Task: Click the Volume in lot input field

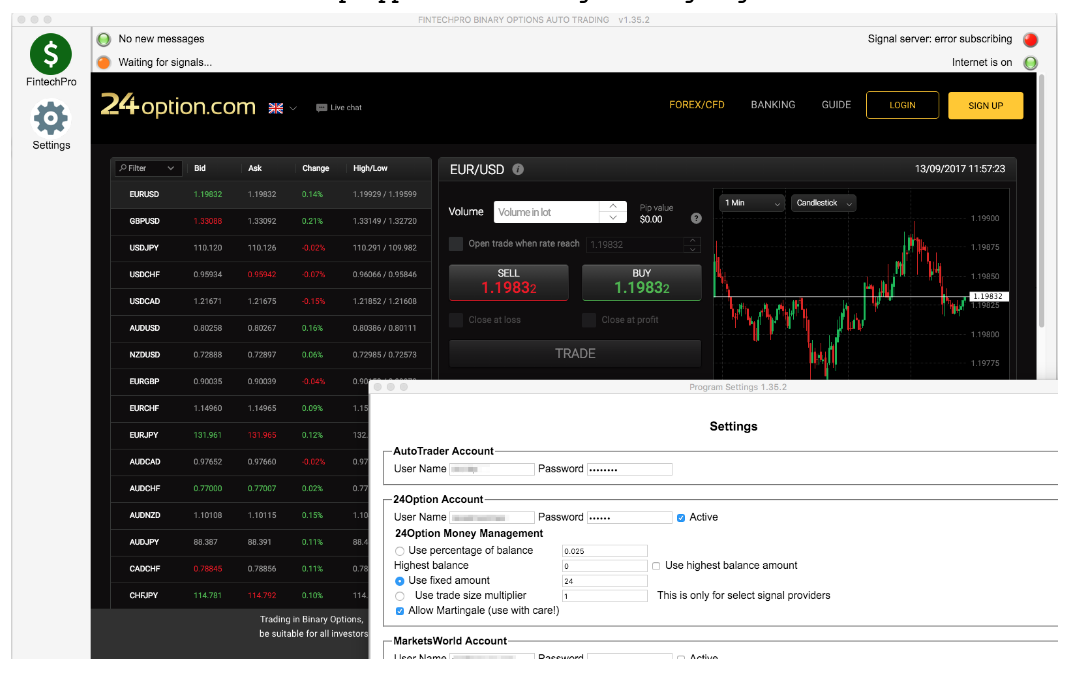Action: click(547, 212)
